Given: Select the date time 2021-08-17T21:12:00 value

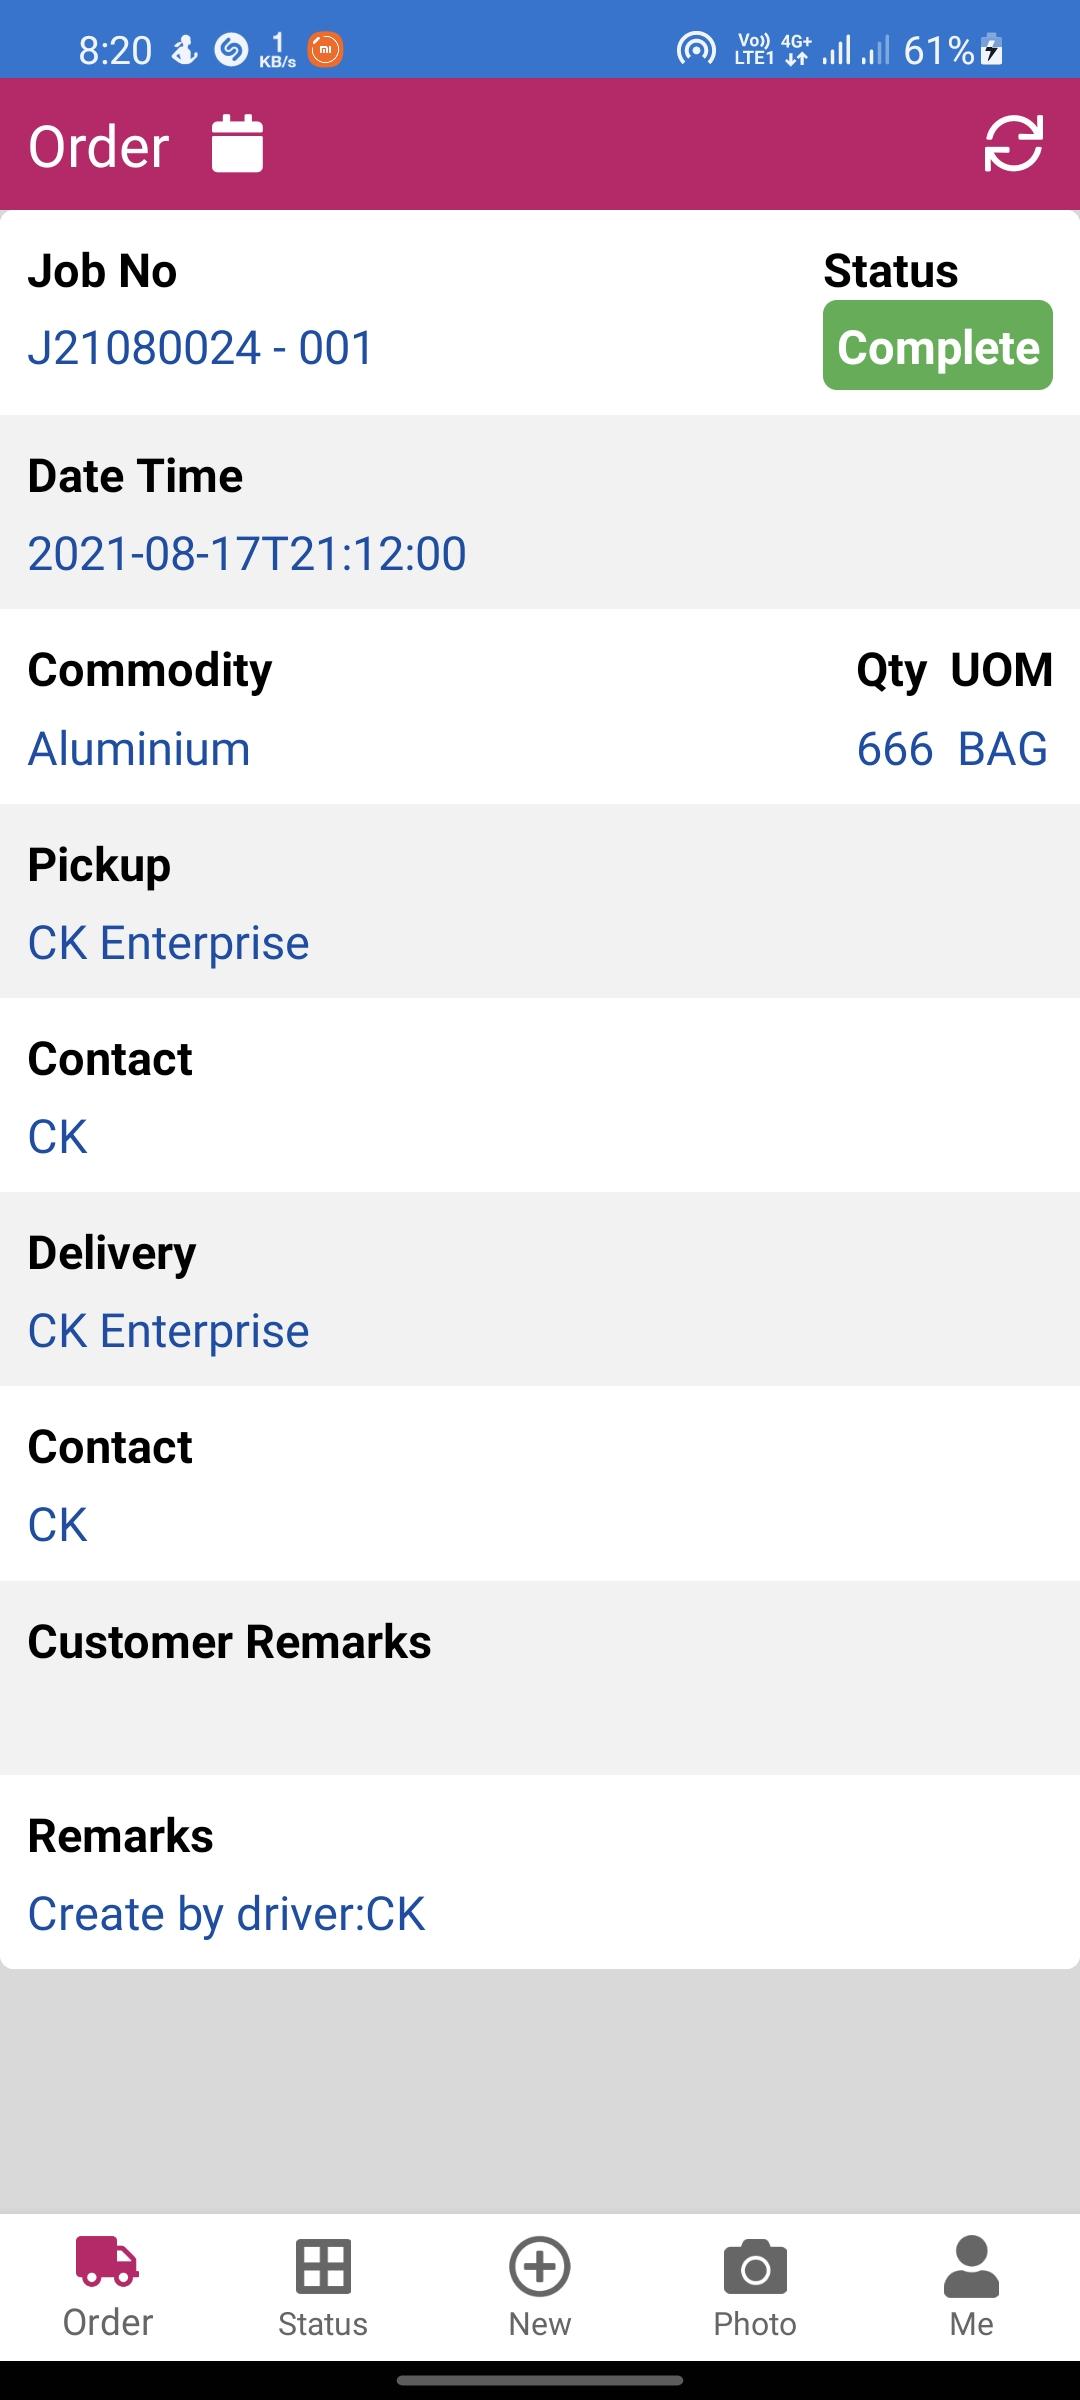Looking at the screenshot, I should [x=247, y=553].
